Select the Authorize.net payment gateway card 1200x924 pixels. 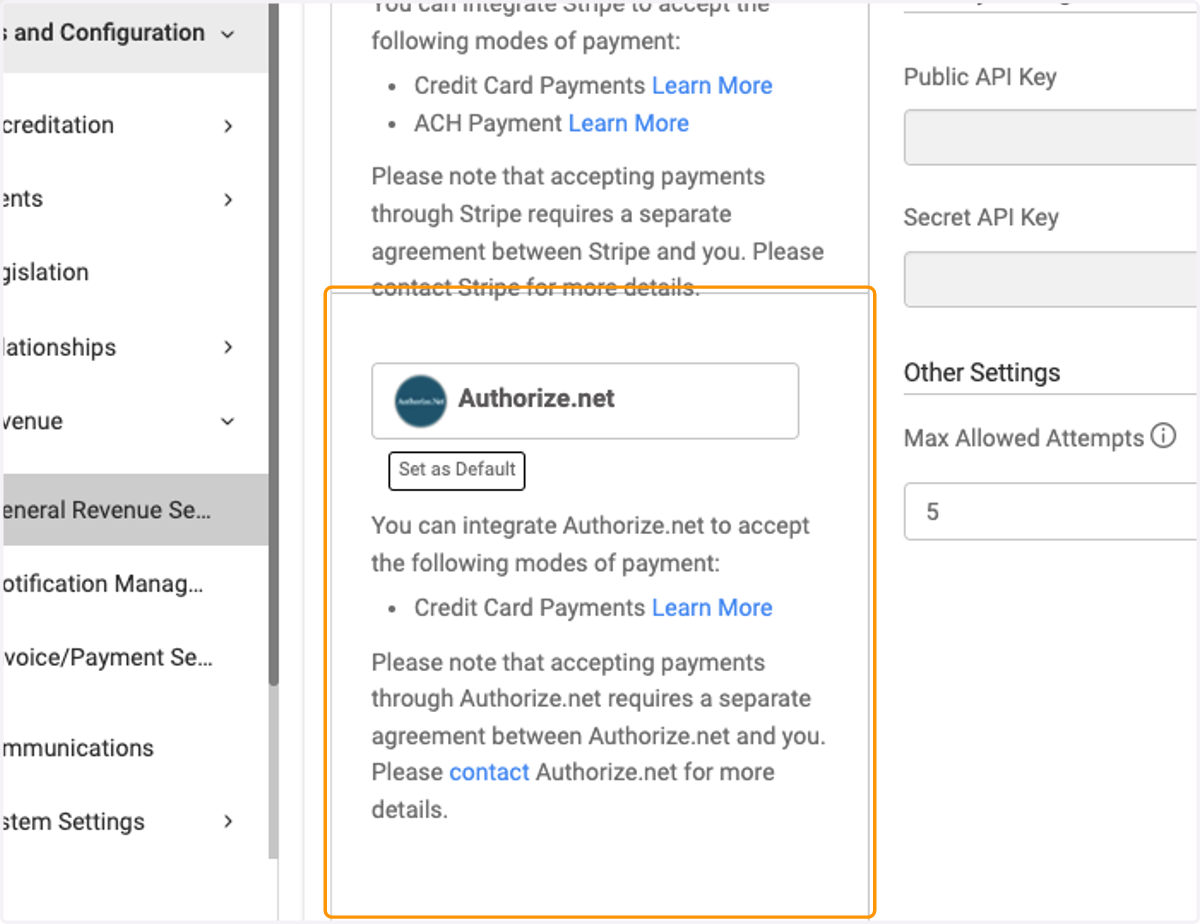coord(585,401)
